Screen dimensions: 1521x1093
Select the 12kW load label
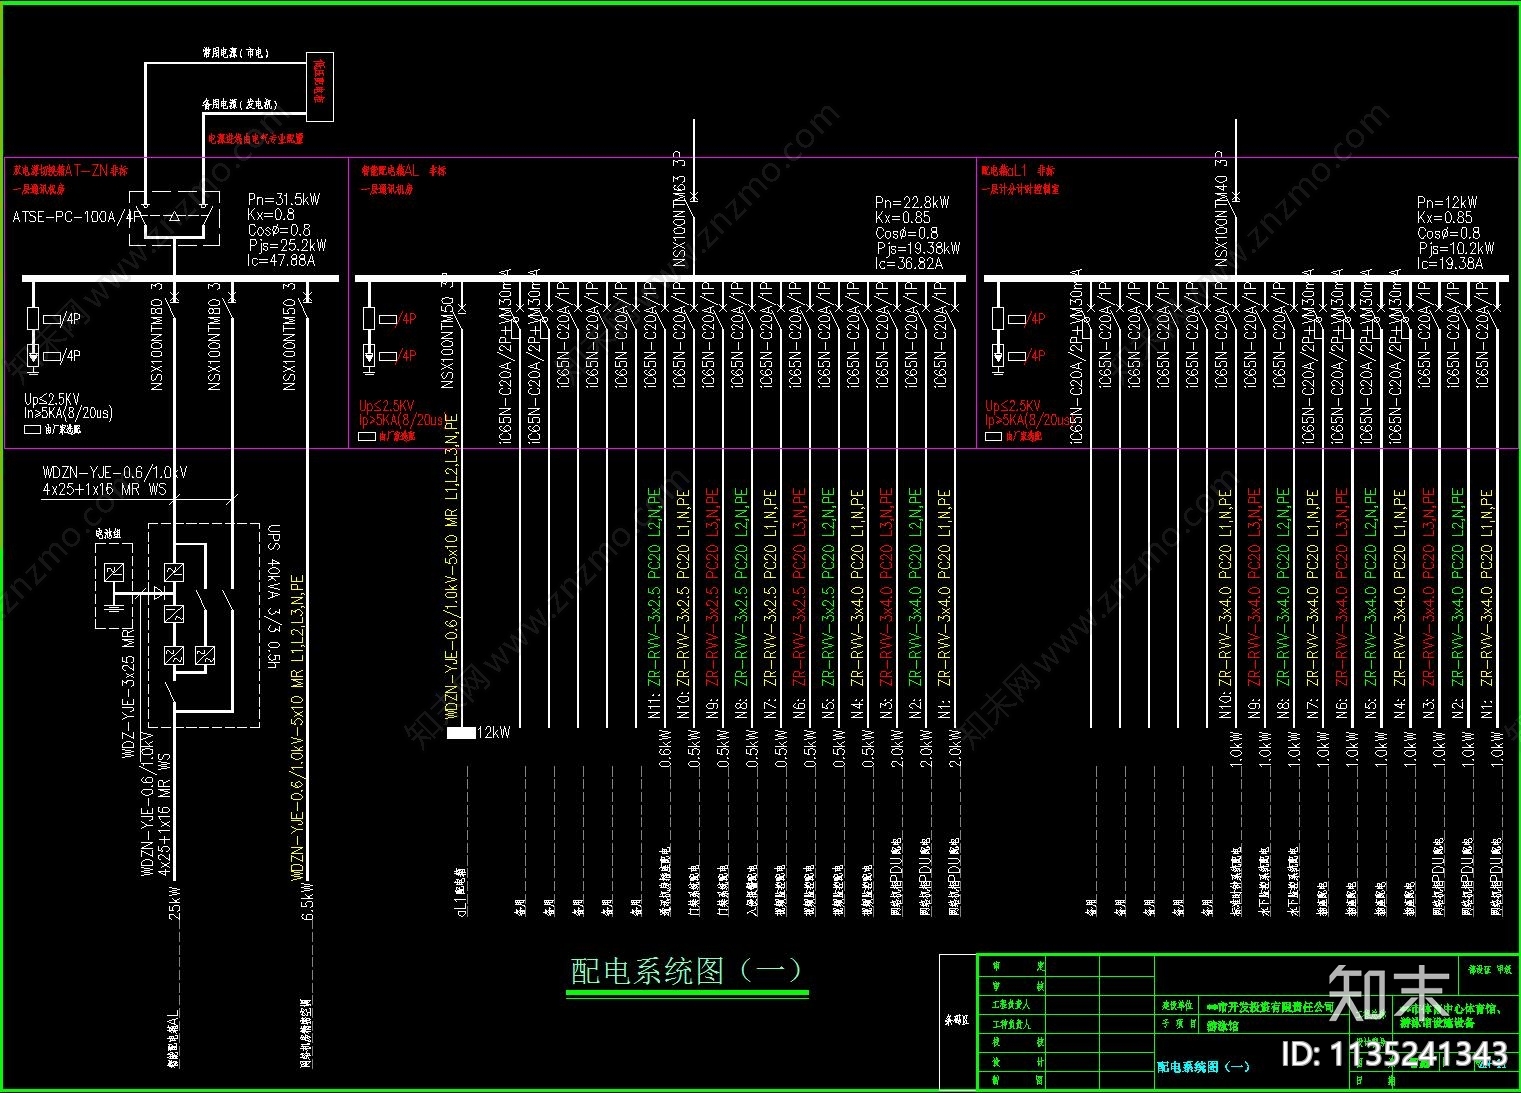[x=494, y=733]
